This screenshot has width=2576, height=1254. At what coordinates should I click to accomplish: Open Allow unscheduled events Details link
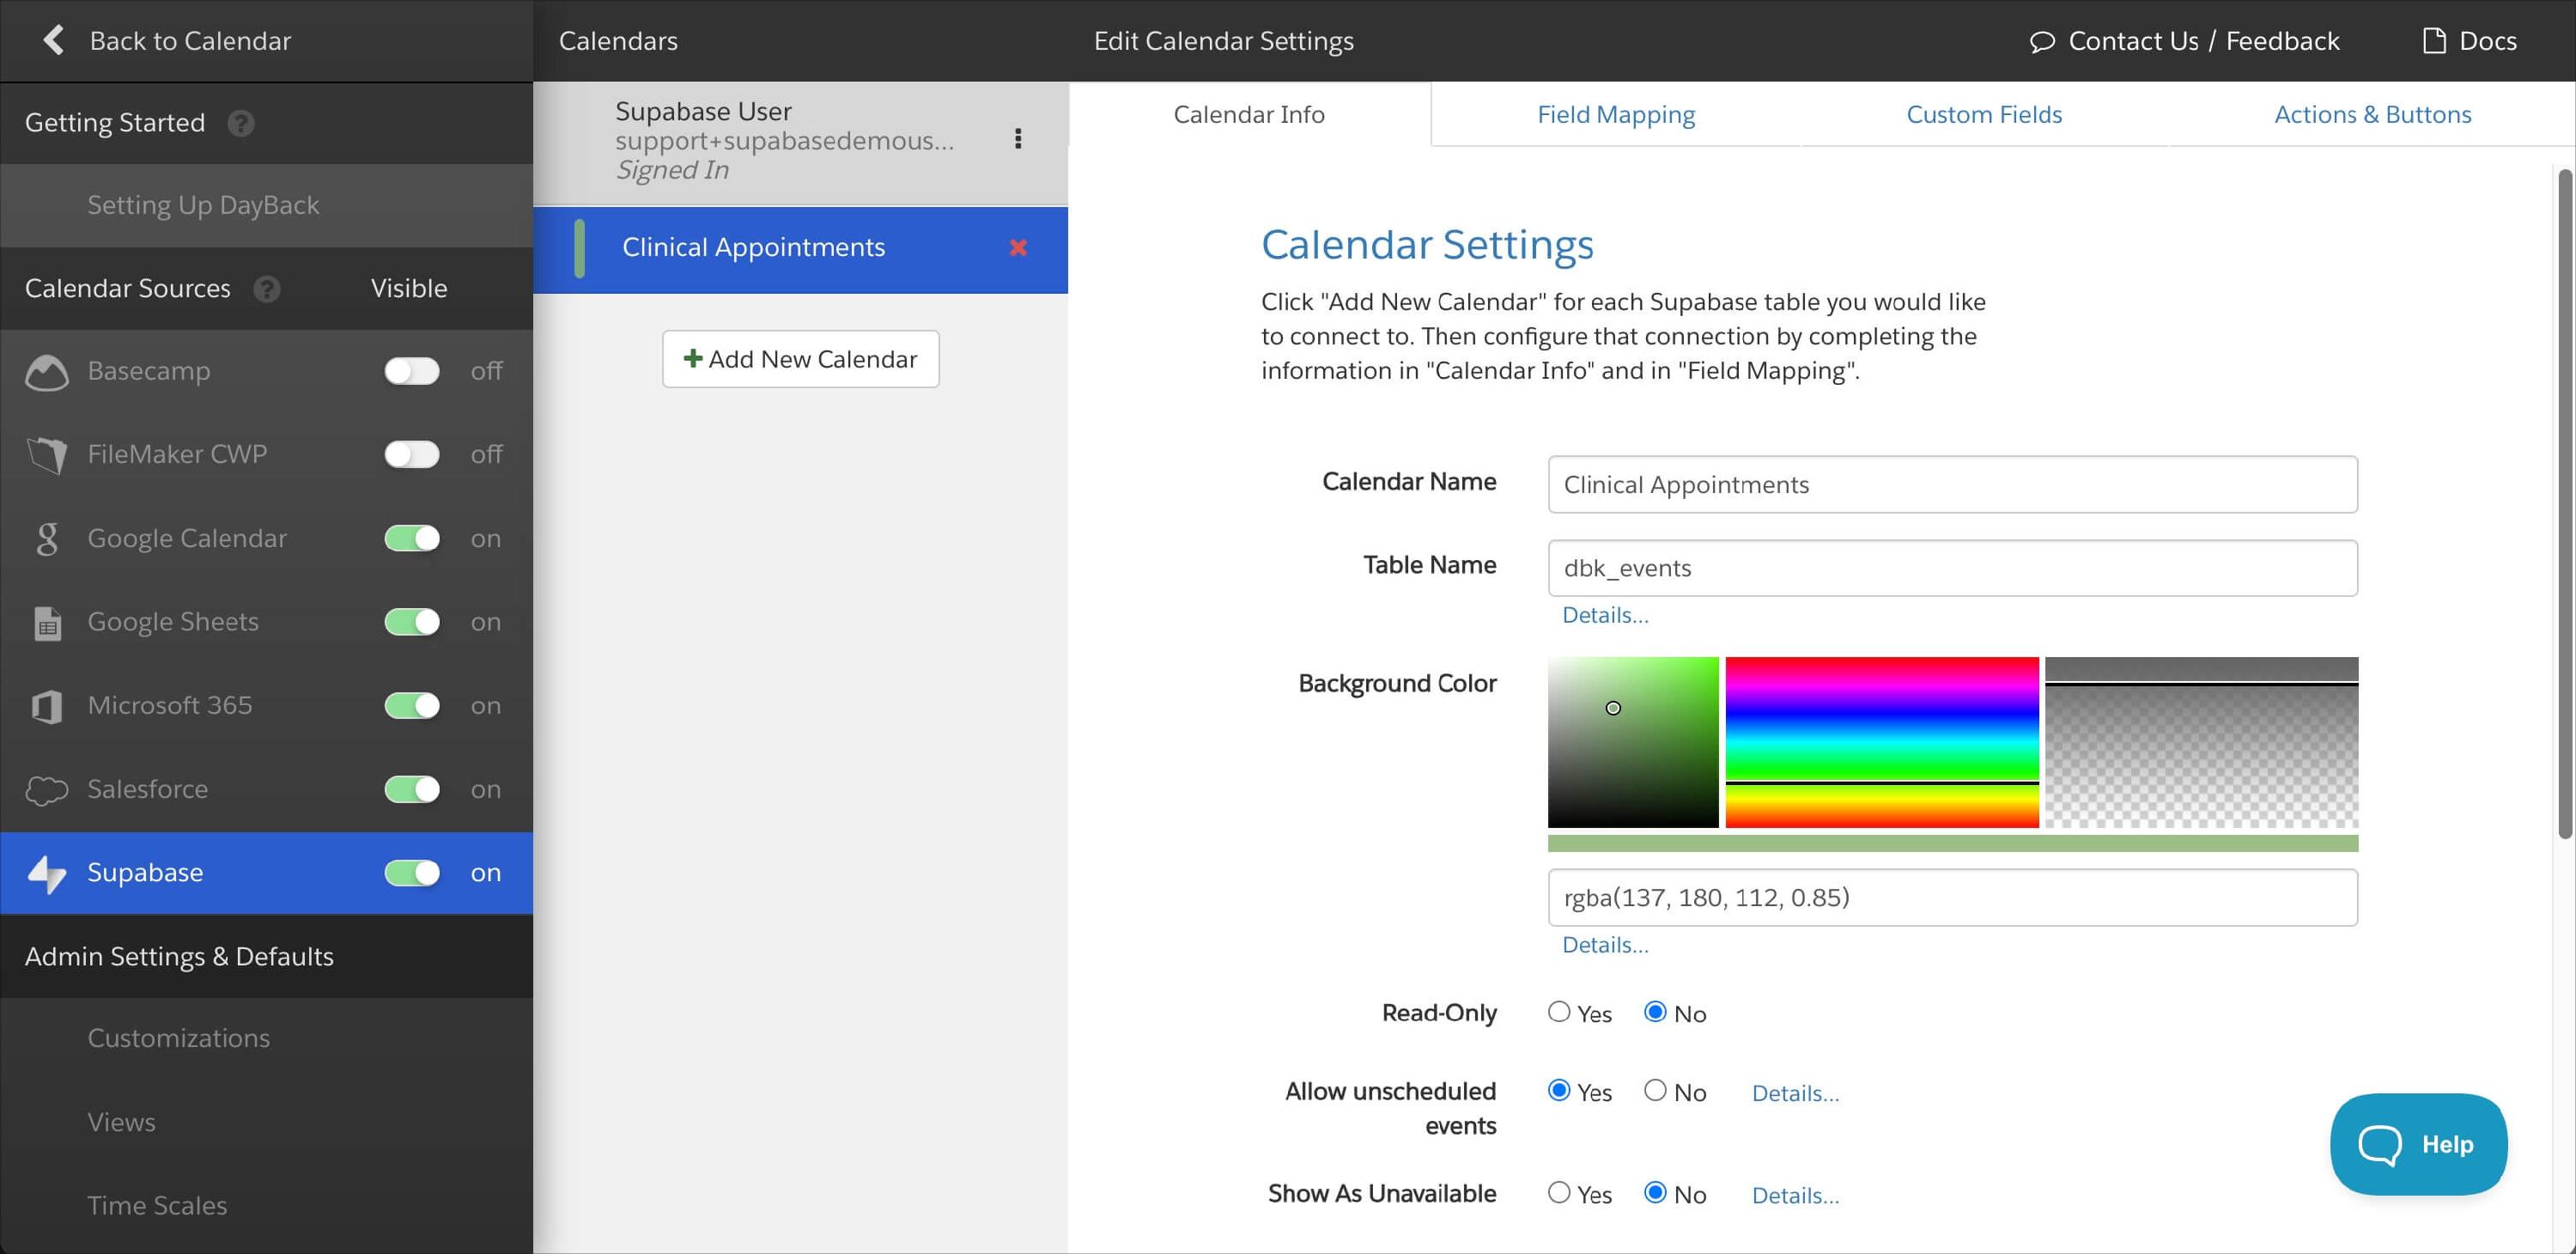(x=1795, y=1093)
